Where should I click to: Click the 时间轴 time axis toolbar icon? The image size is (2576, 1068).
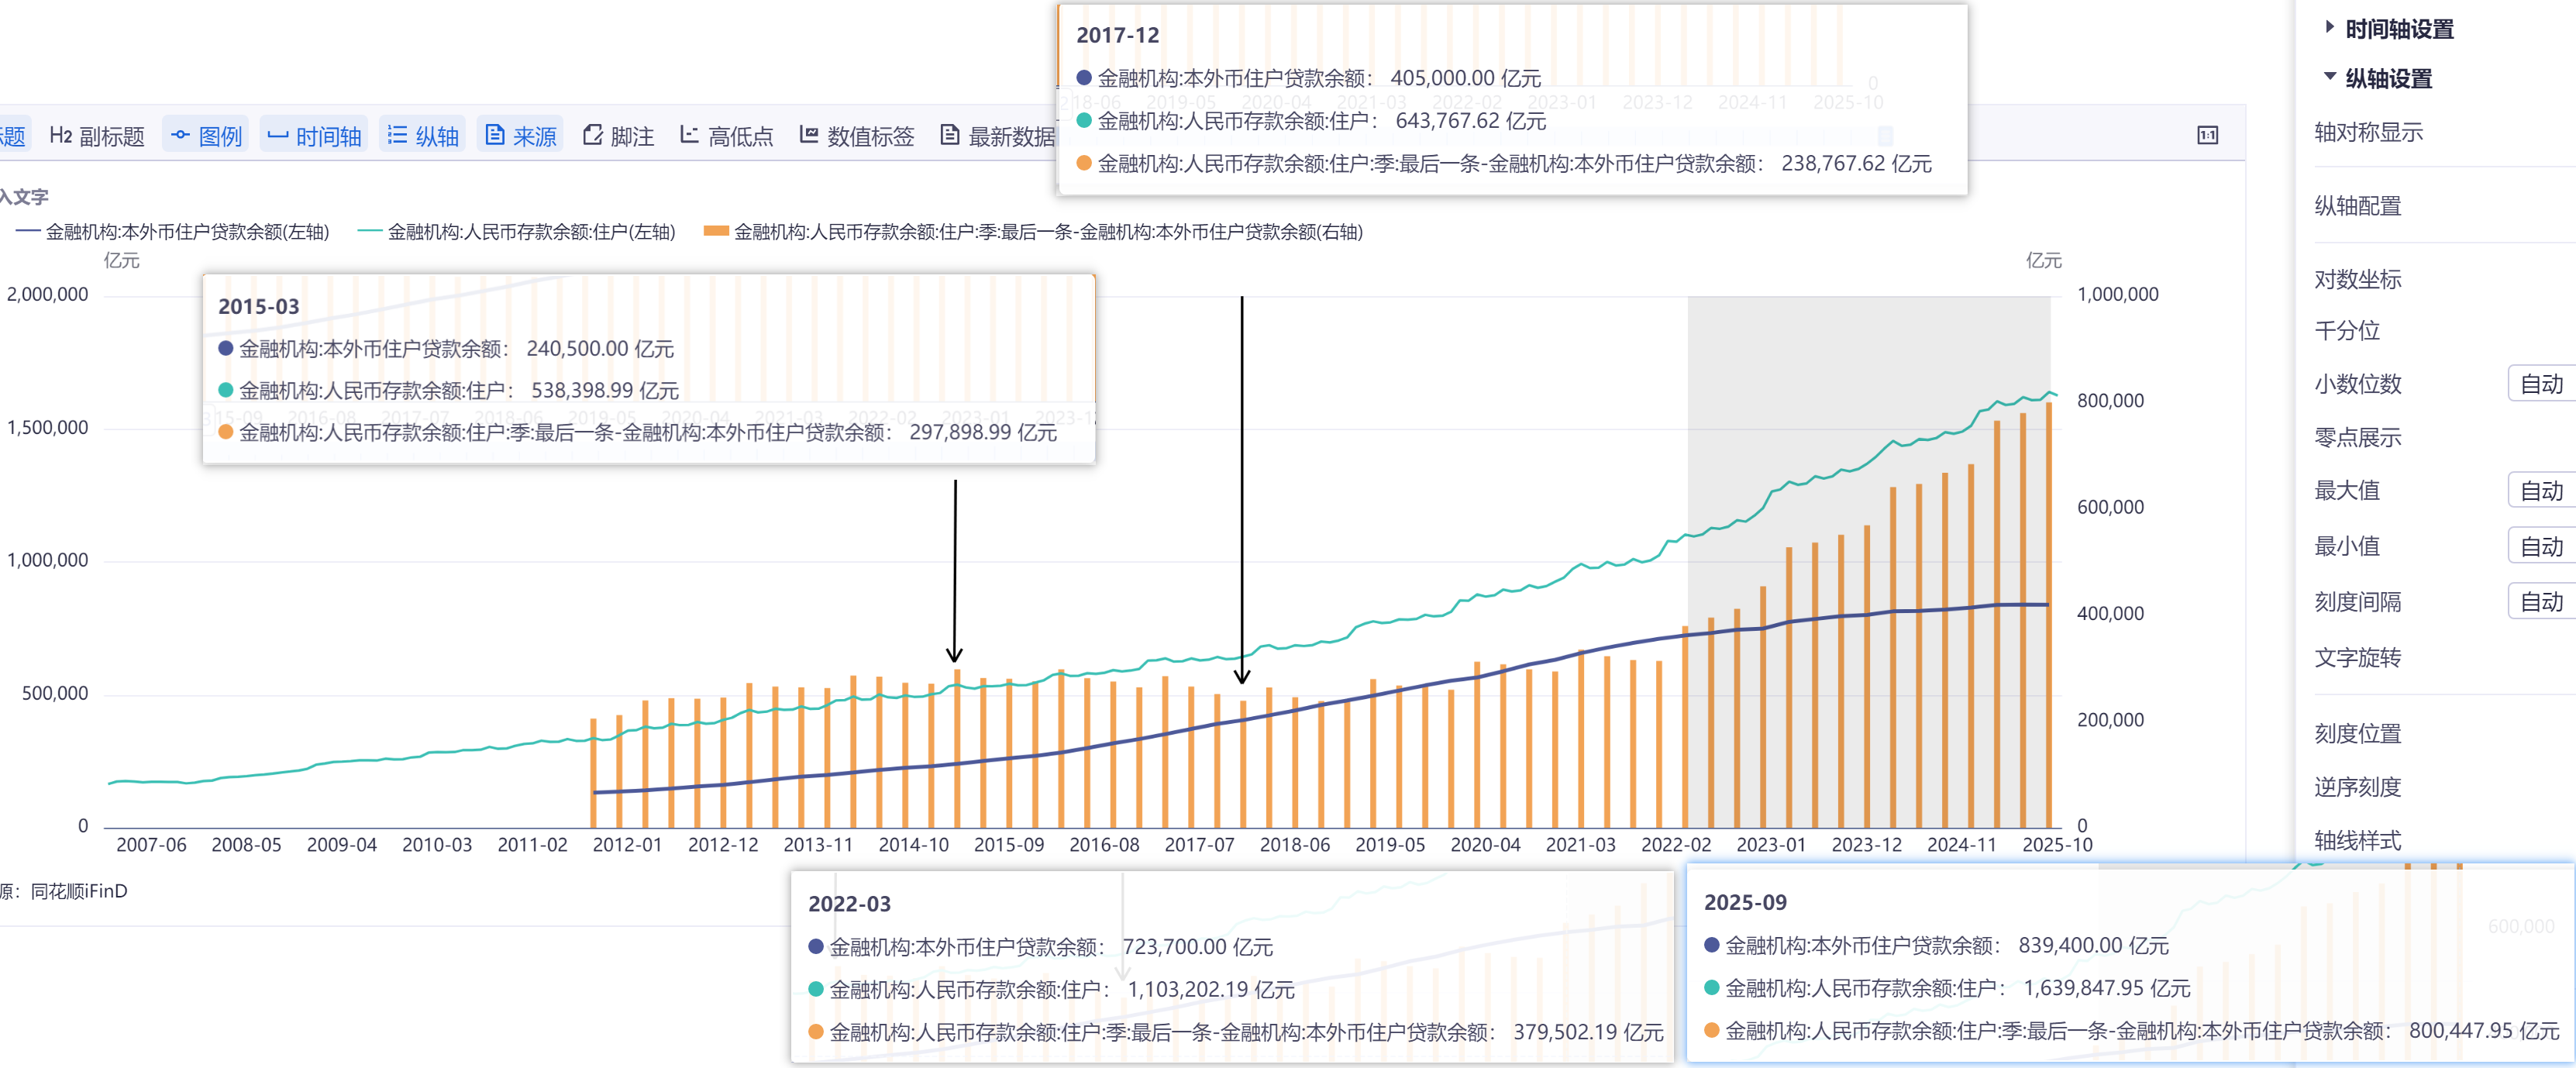pyautogui.click(x=278, y=135)
